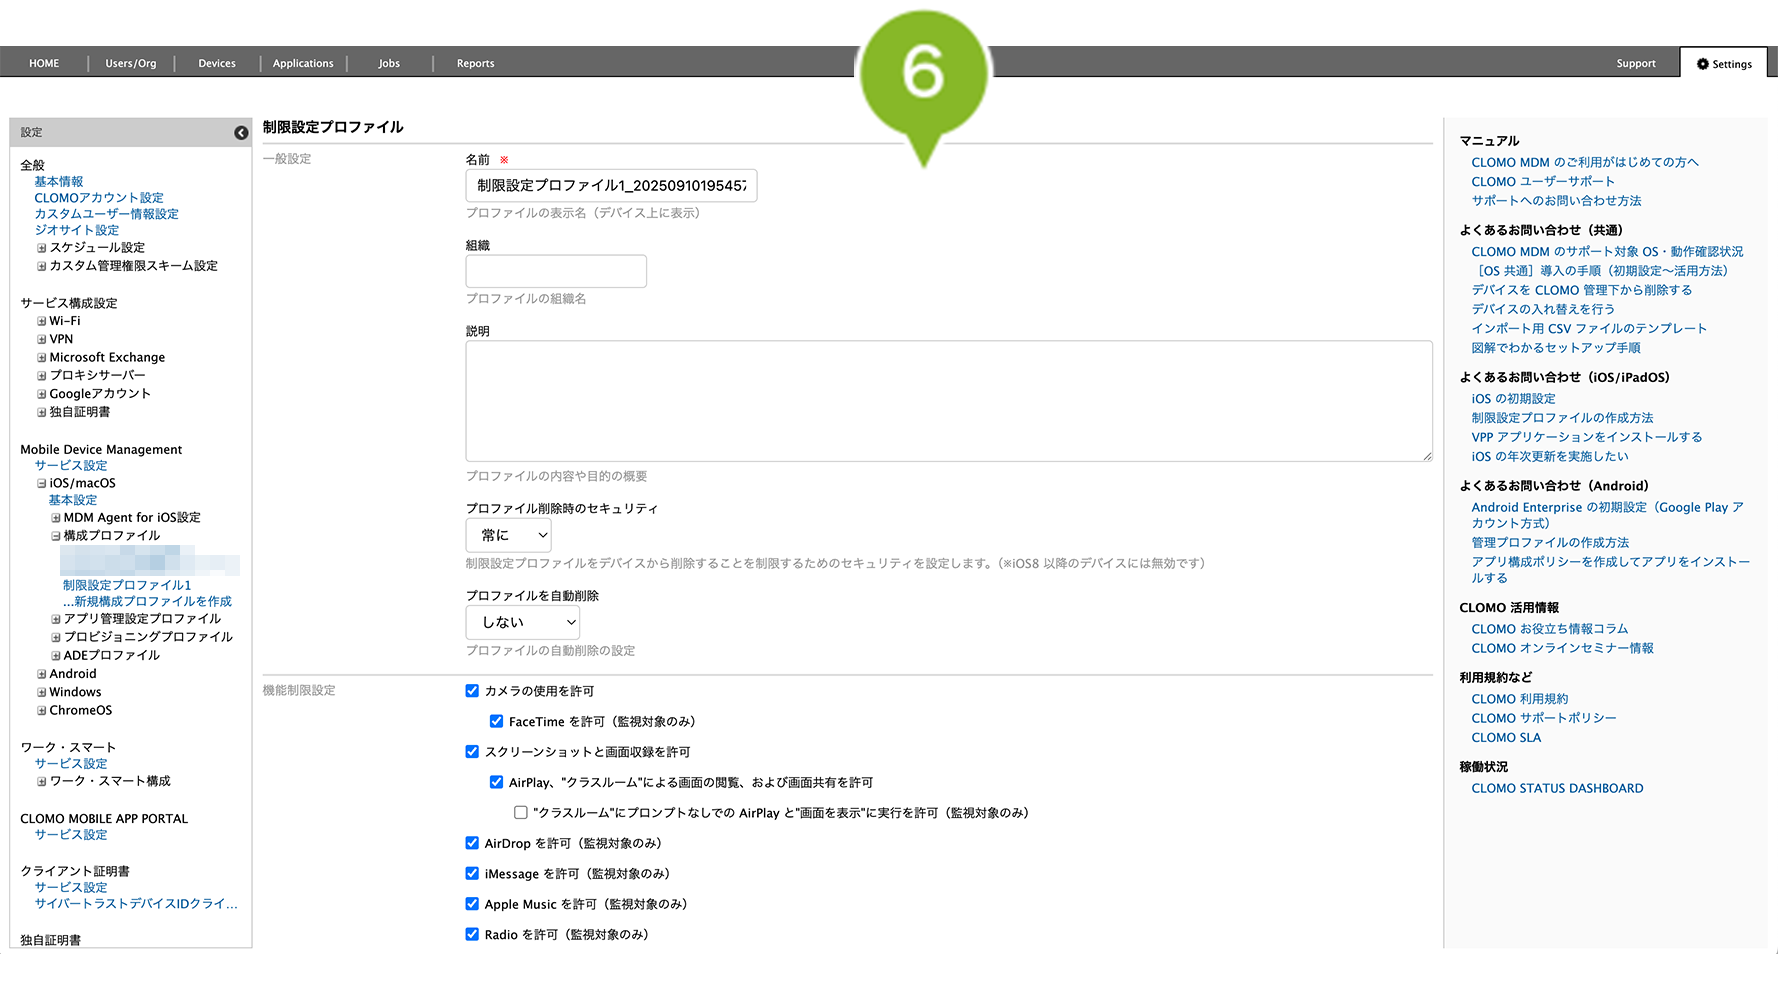Viewport: 1778px width, 1000px height.
Task: Collapse the 構成プロファイル minus icon
Action: (56, 536)
